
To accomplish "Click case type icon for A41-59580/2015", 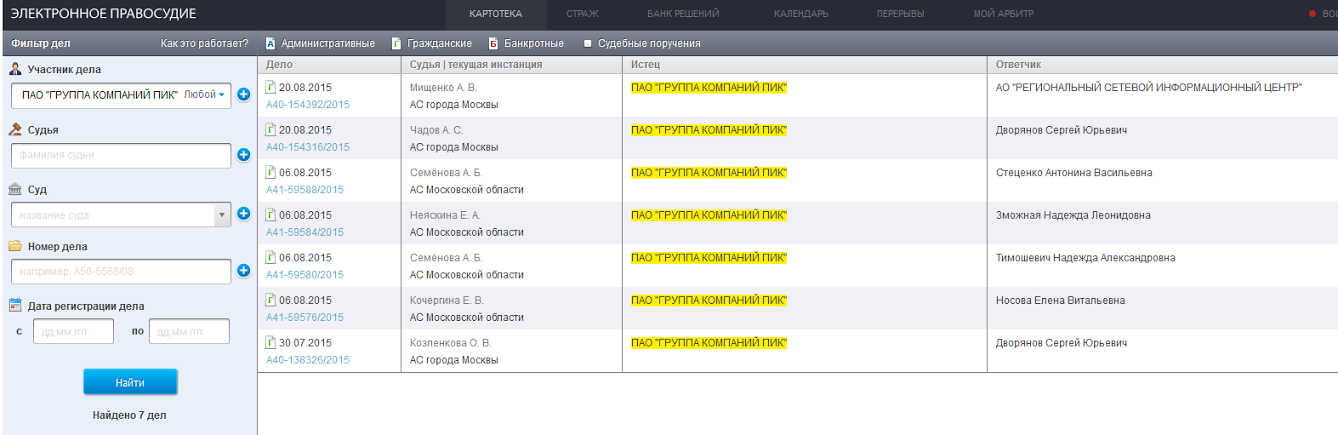I will click(x=271, y=257).
